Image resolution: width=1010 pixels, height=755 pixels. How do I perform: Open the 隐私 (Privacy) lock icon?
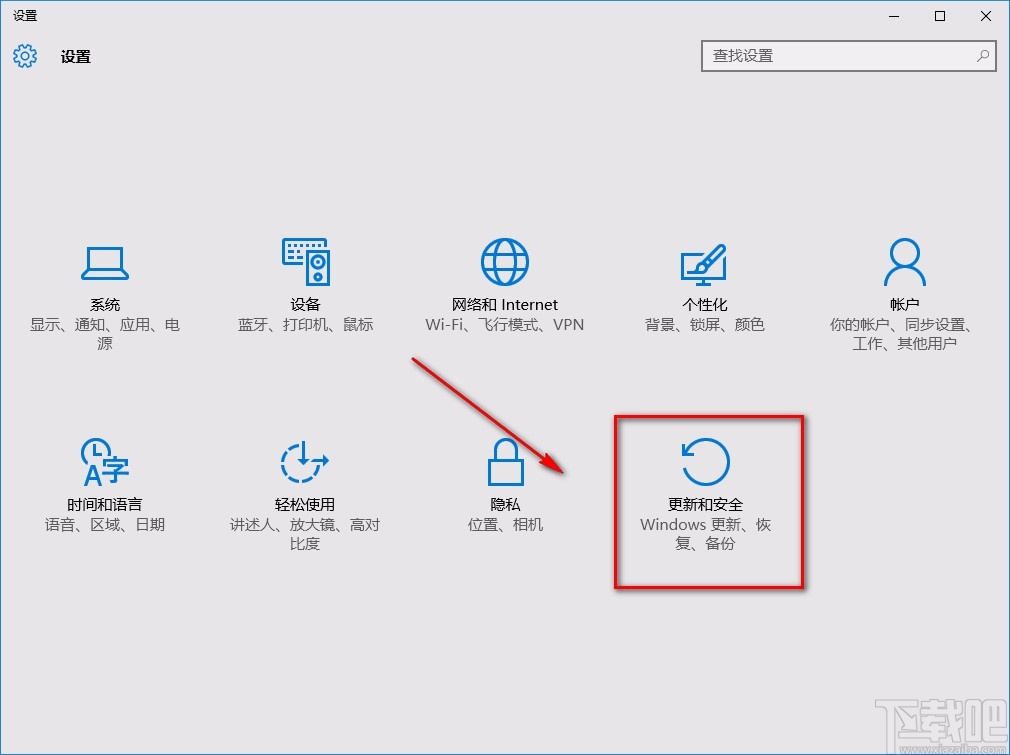pyautogui.click(x=504, y=462)
